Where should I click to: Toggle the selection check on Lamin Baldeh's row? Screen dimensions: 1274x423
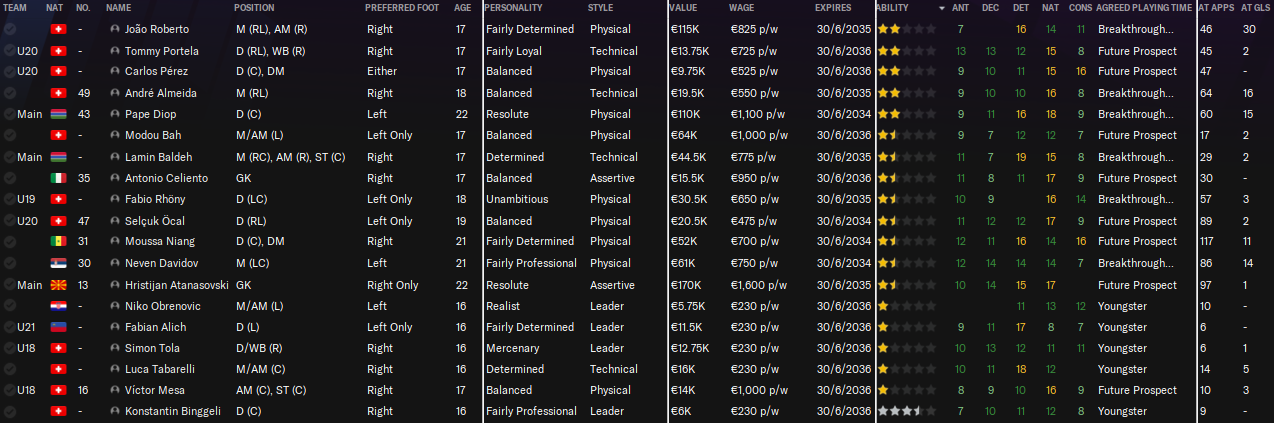point(9,157)
